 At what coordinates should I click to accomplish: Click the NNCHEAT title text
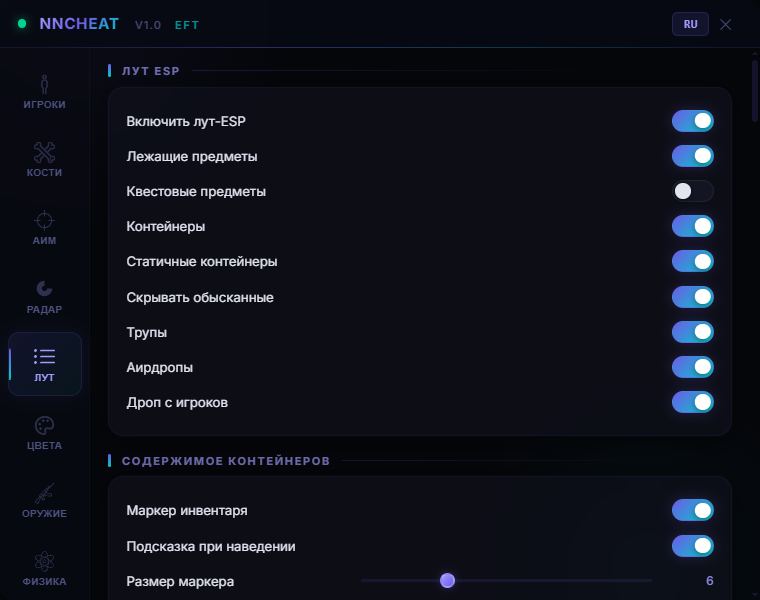pos(79,24)
